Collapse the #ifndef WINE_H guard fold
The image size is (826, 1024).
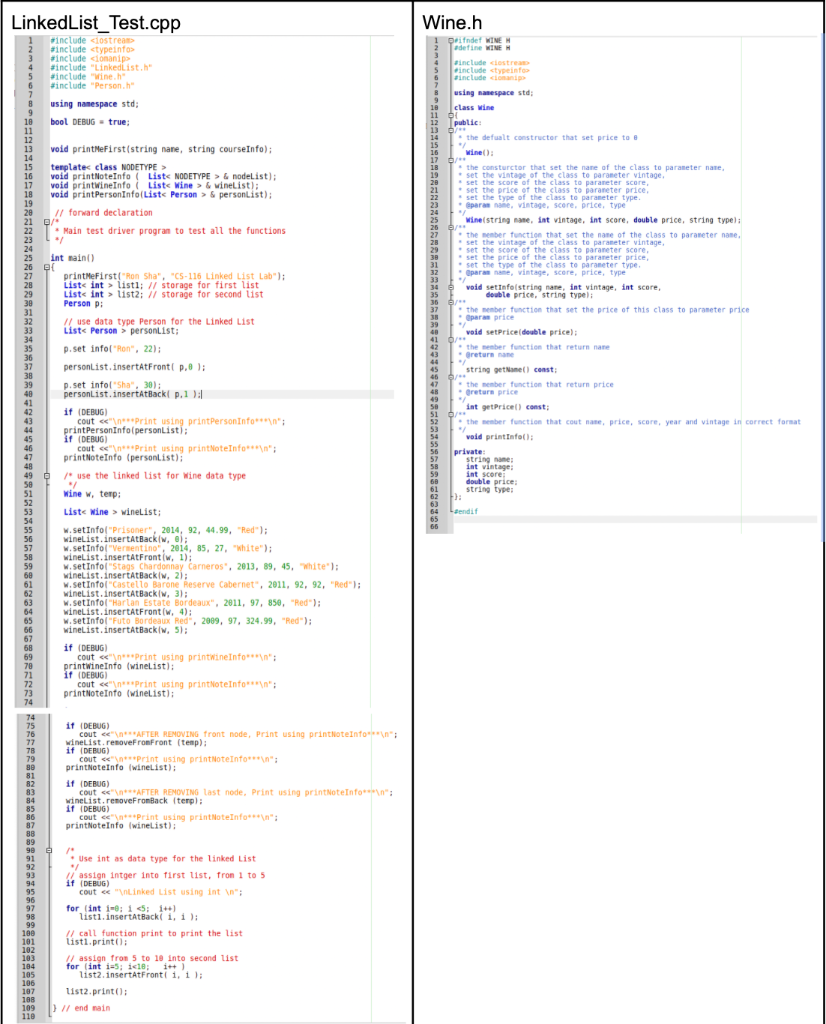(x=450, y=38)
